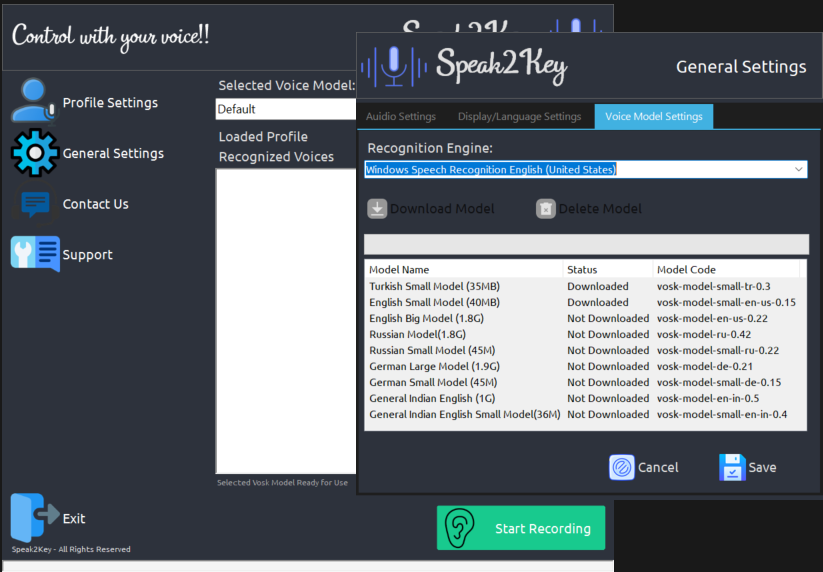This screenshot has width=823, height=572.
Task: Open the Profile Settings menu label
Action: pos(110,103)
